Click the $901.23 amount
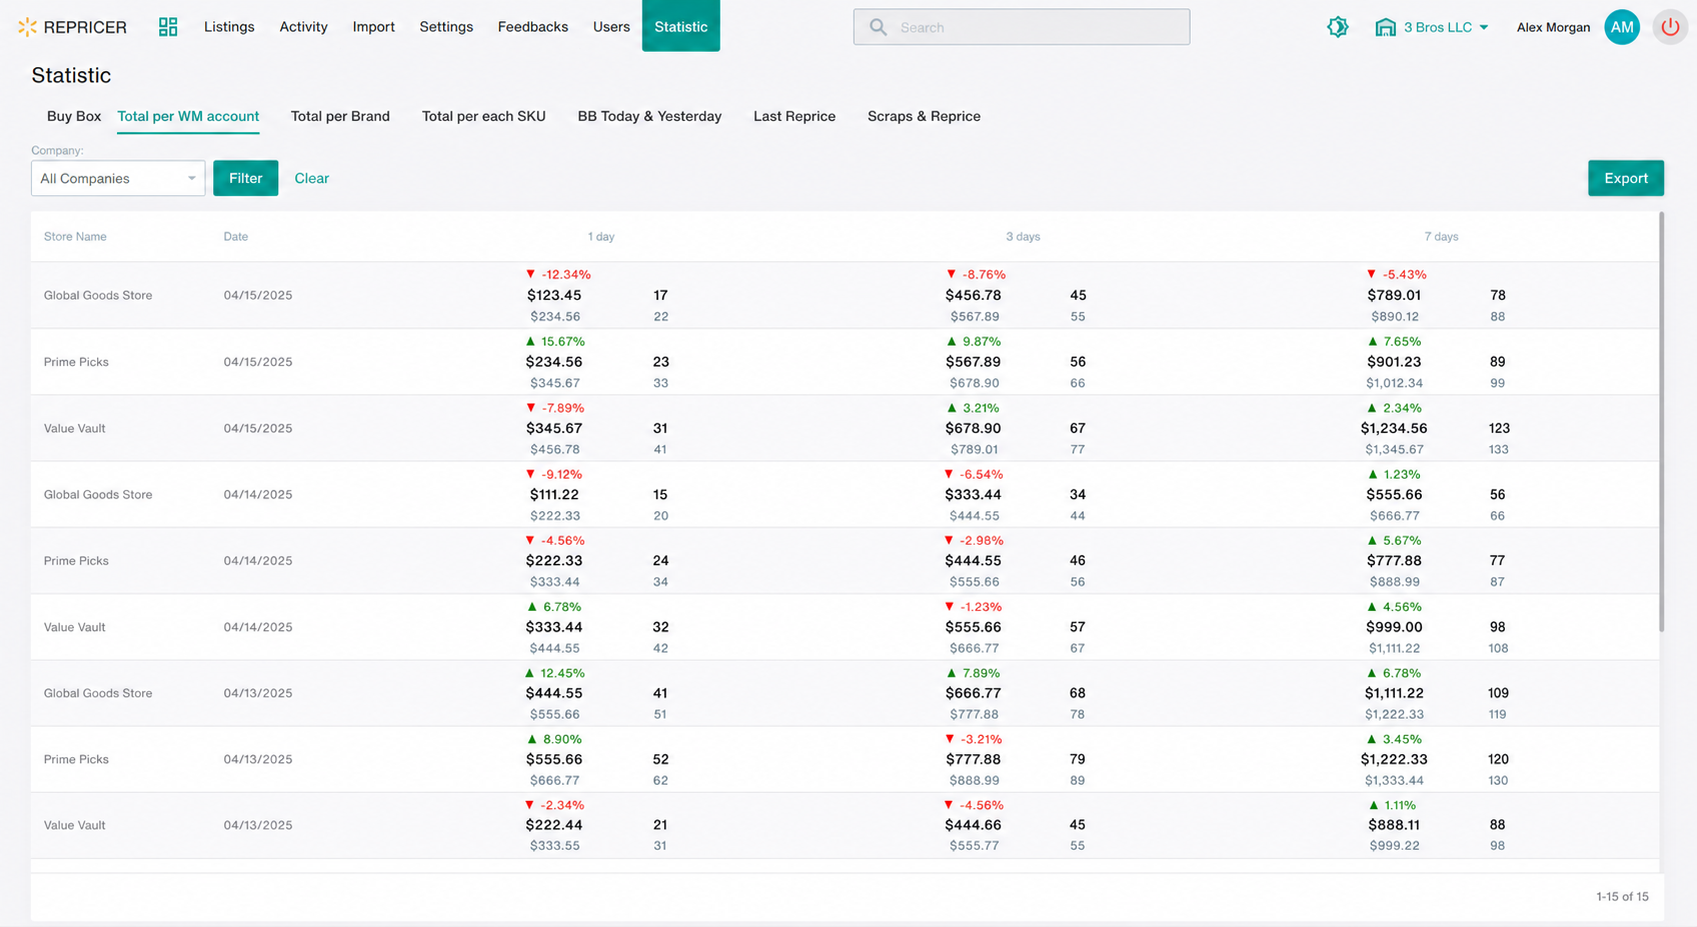Image resolution: width=1697 pixels, height=927 pixels. pos(1394,362)
